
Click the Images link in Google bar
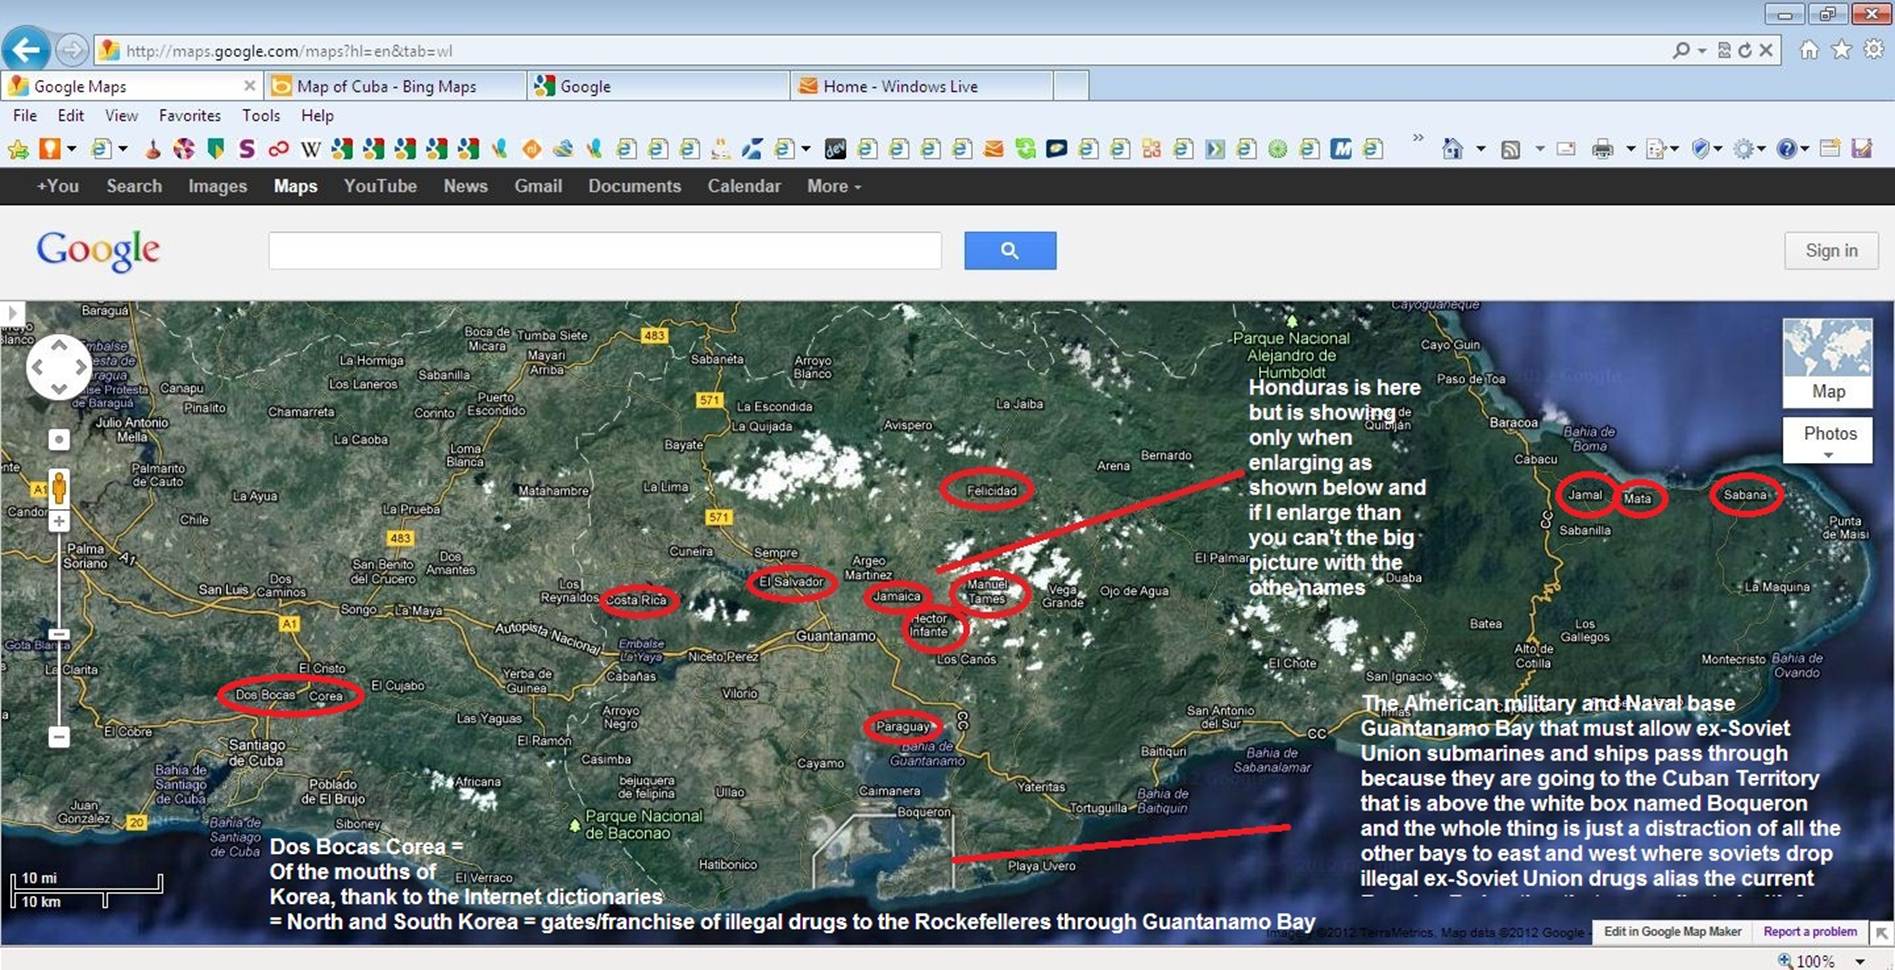(x=217, y=186)
